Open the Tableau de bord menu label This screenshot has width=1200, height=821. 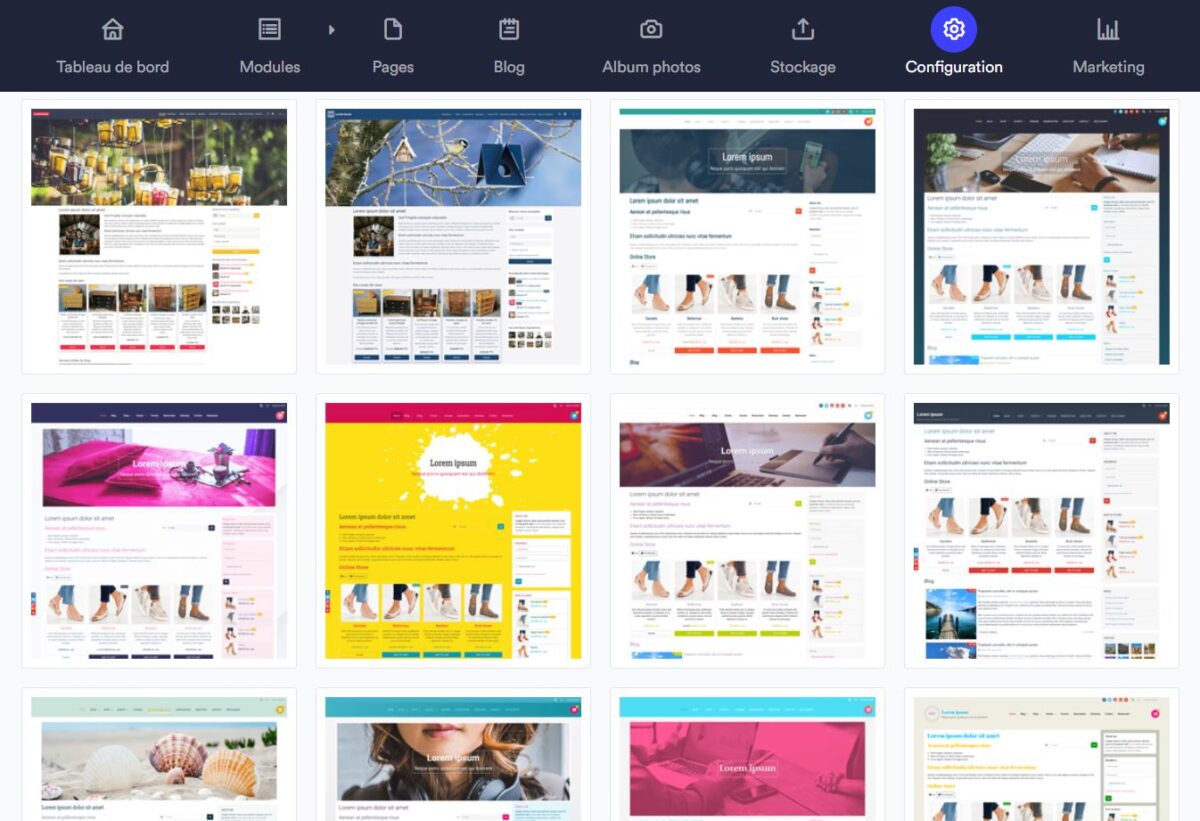(113, 67)
